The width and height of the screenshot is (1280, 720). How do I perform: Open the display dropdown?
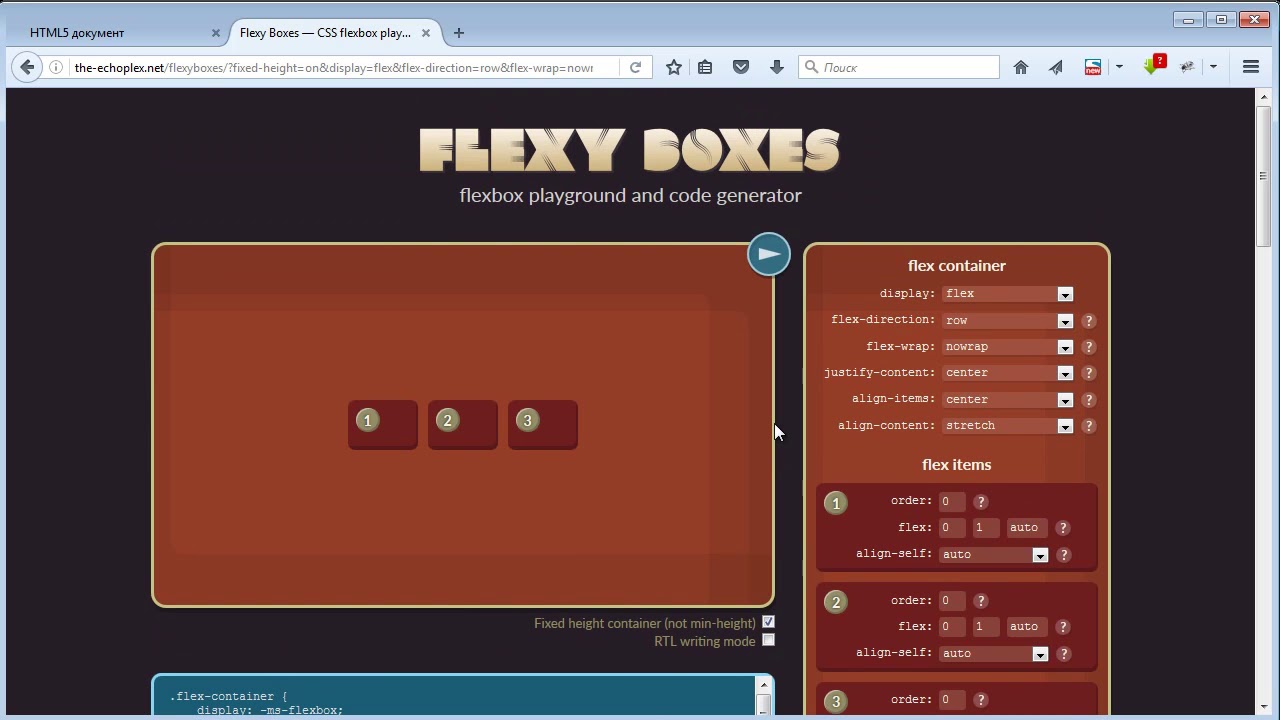(1008, 294)
